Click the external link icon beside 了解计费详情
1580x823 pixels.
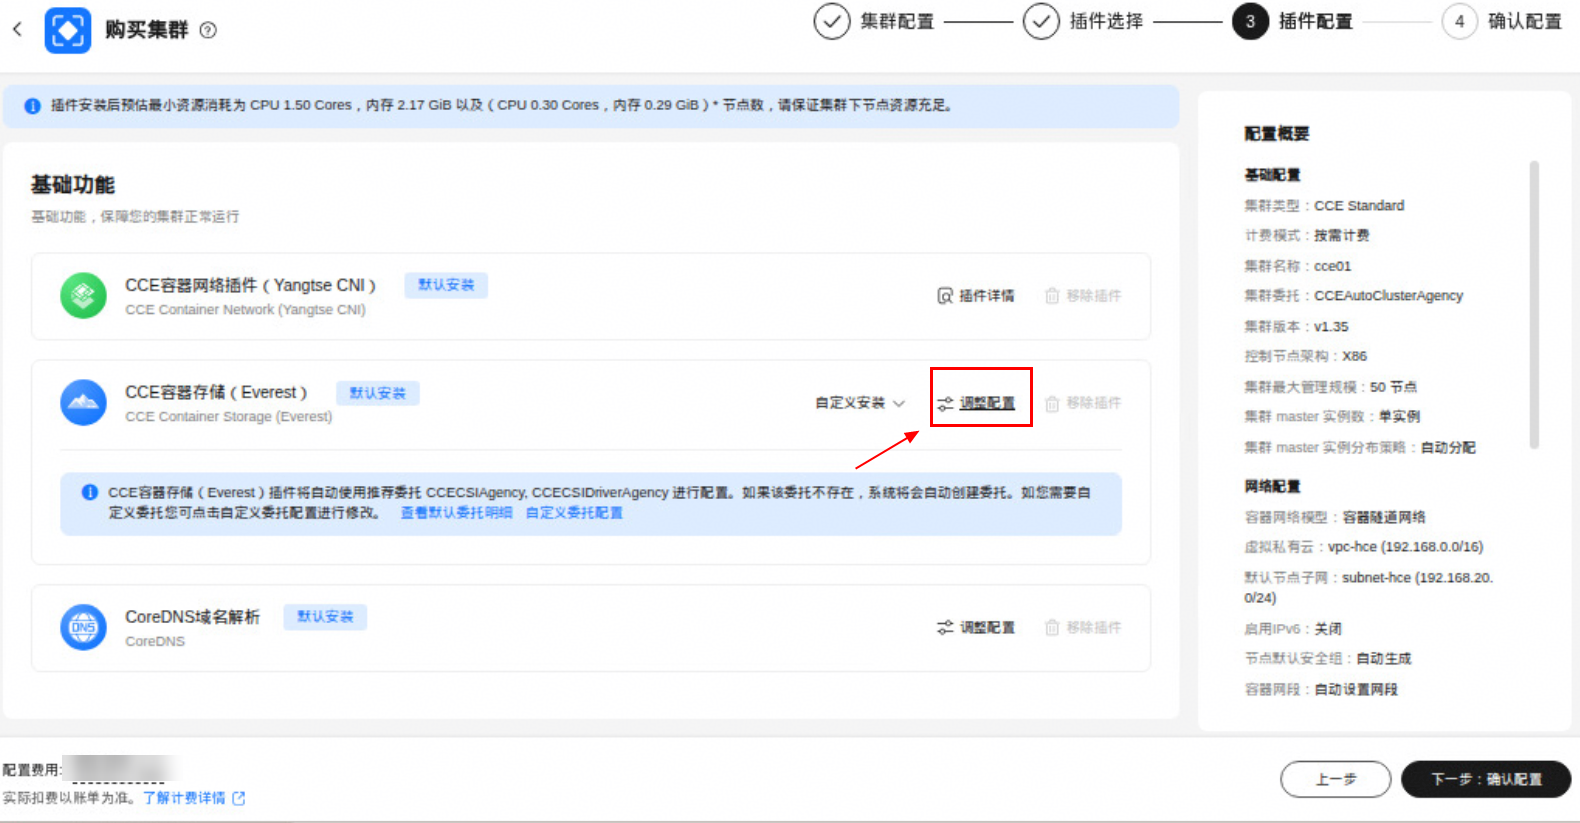click(x=239, y=798)
